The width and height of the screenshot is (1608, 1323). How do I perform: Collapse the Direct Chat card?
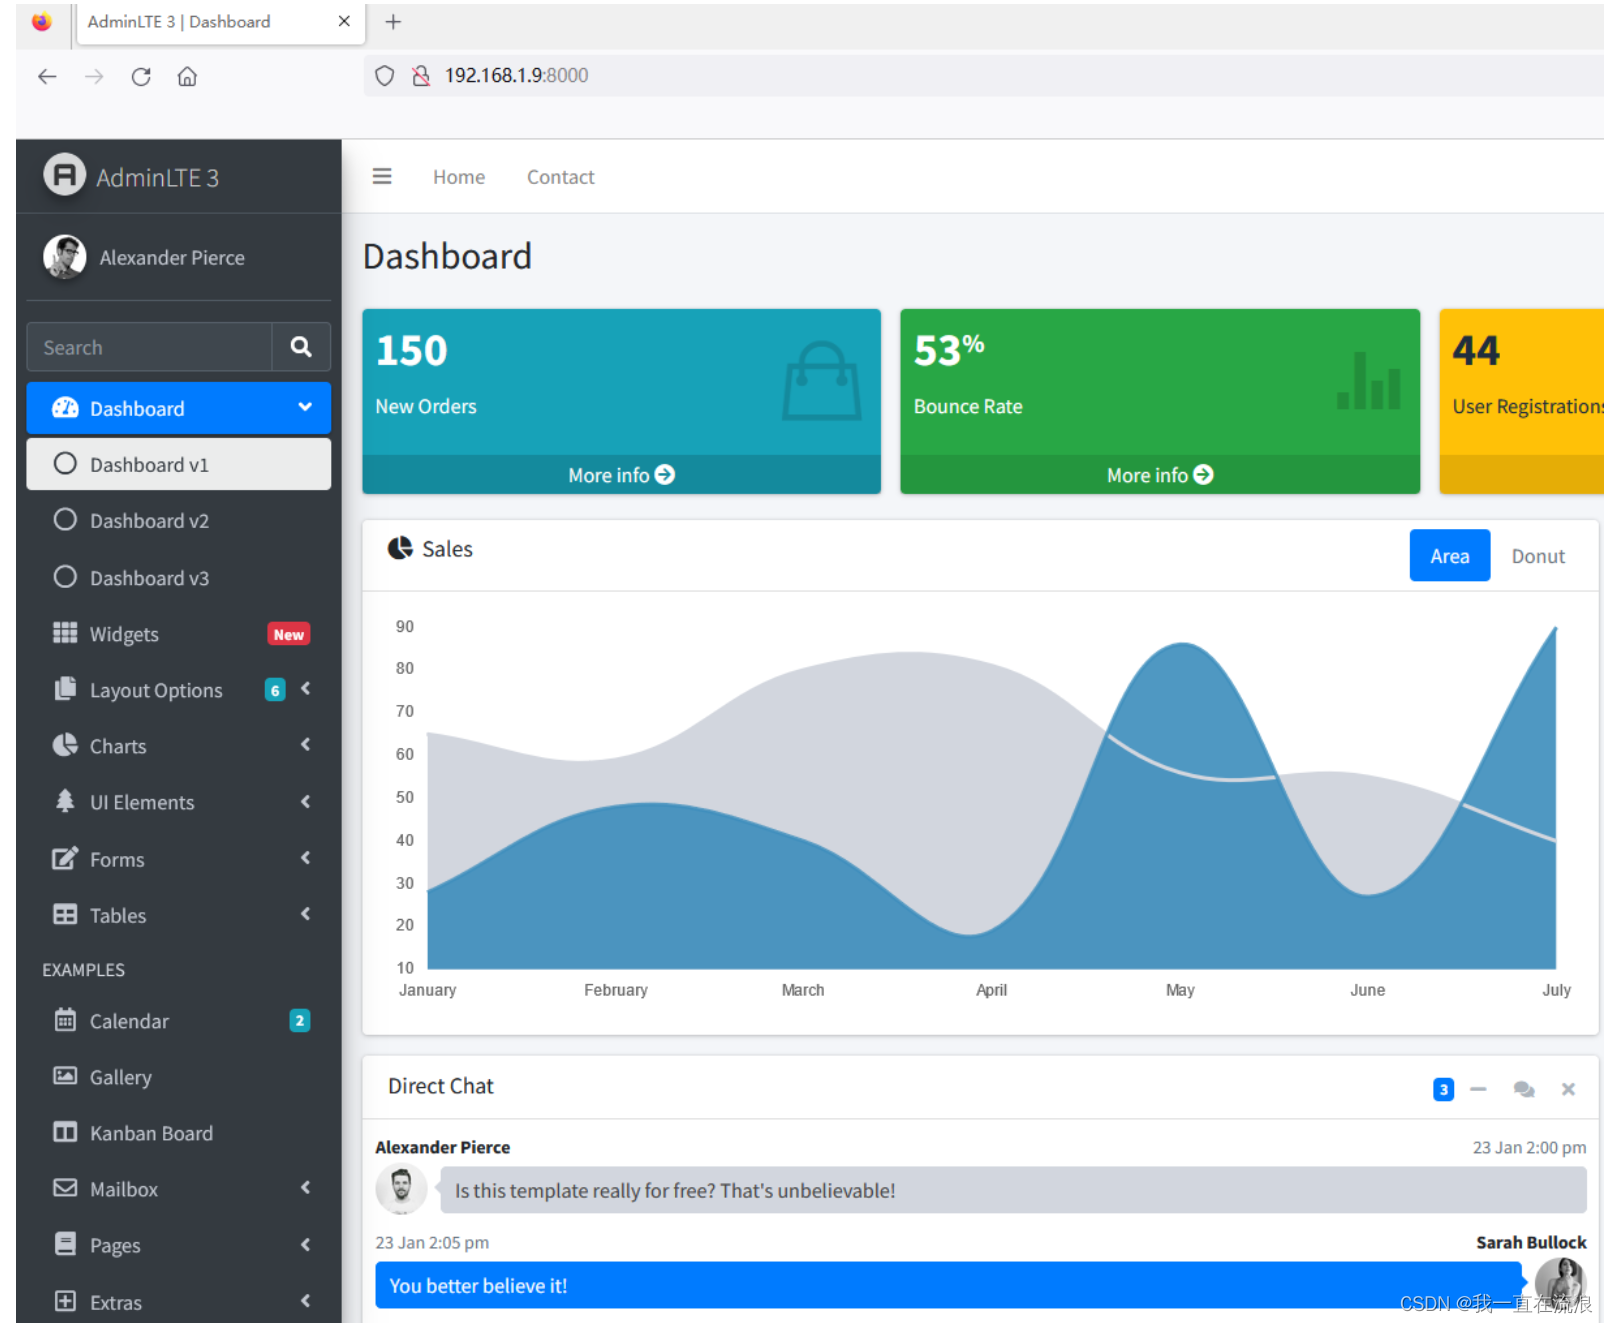1479,1089
